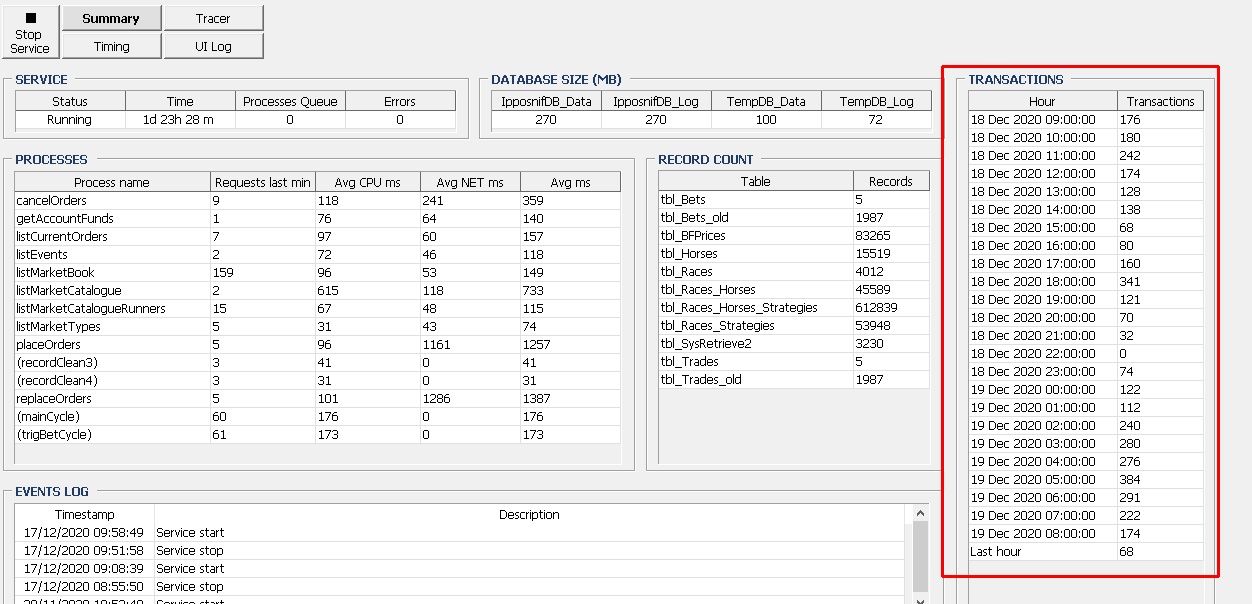This screenshot has width=1252, height=604.
Task: Select the listMarketCatalogueRunners process row
Action: [317, 309]
